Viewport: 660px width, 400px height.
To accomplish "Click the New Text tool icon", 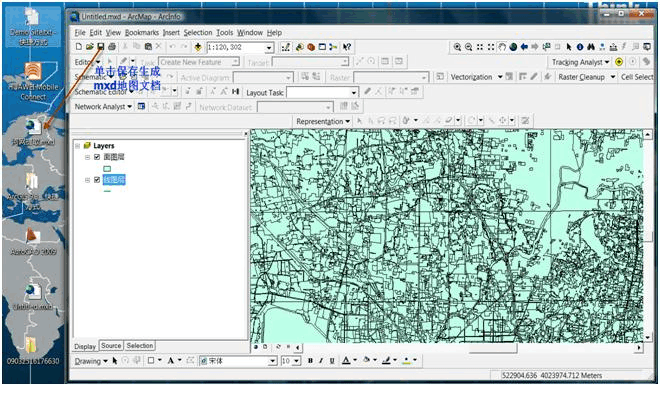I will point(170,361).
